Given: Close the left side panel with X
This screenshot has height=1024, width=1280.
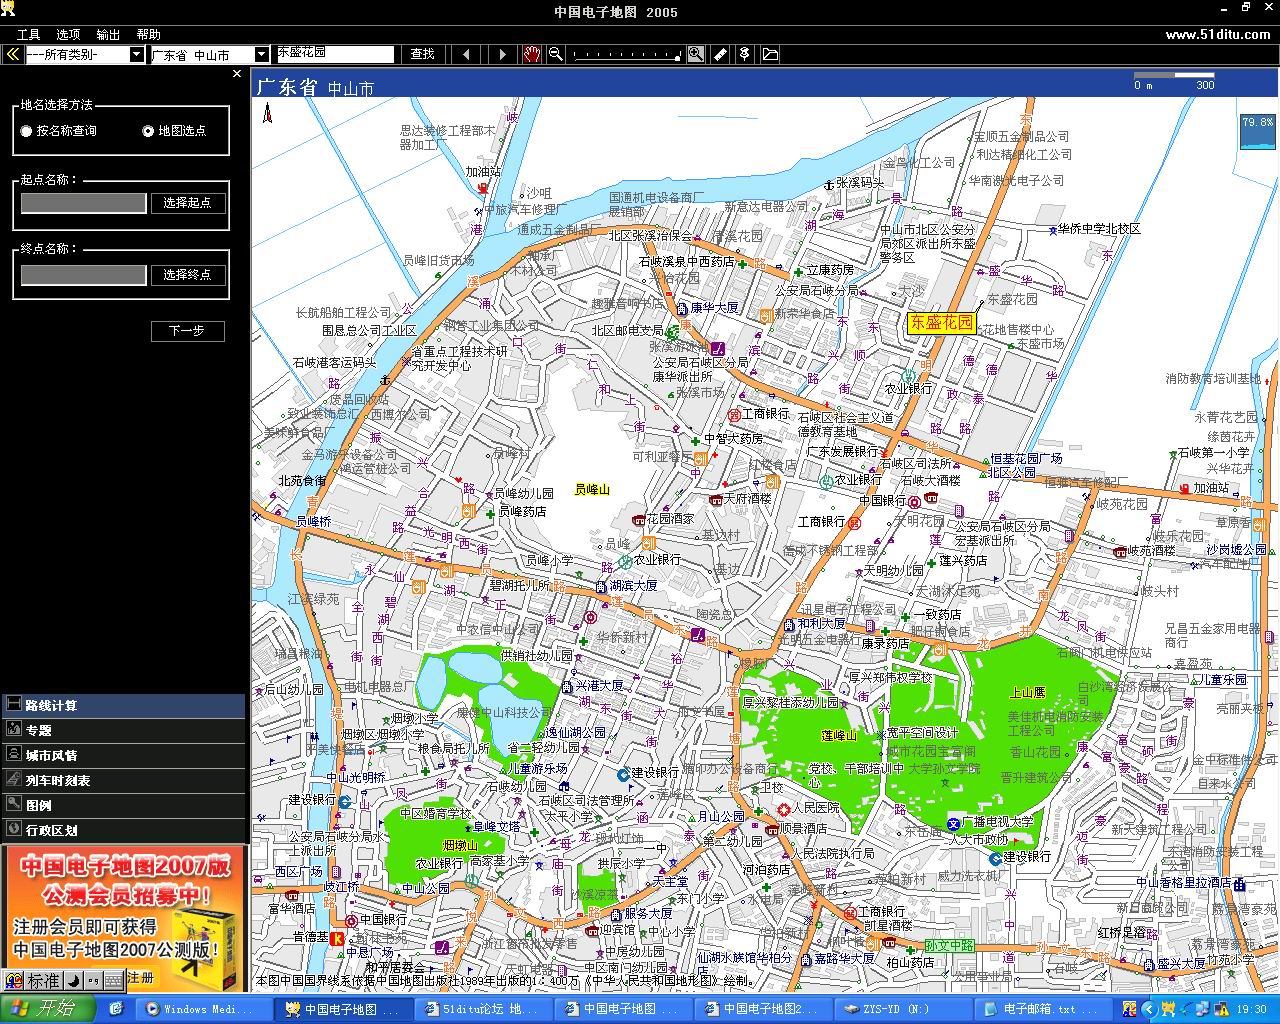Looking at the screenshot, I should pos(237,73).
